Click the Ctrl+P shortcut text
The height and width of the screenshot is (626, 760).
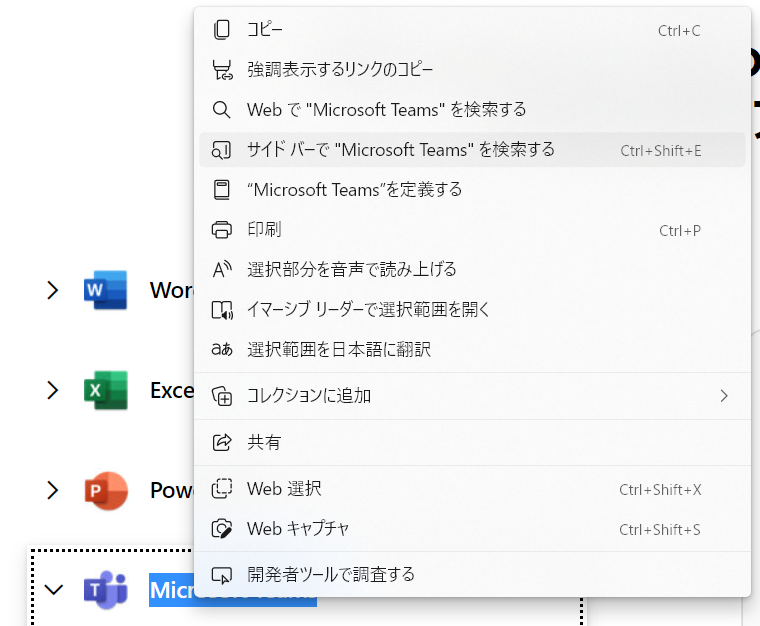[x=680, y=231]
